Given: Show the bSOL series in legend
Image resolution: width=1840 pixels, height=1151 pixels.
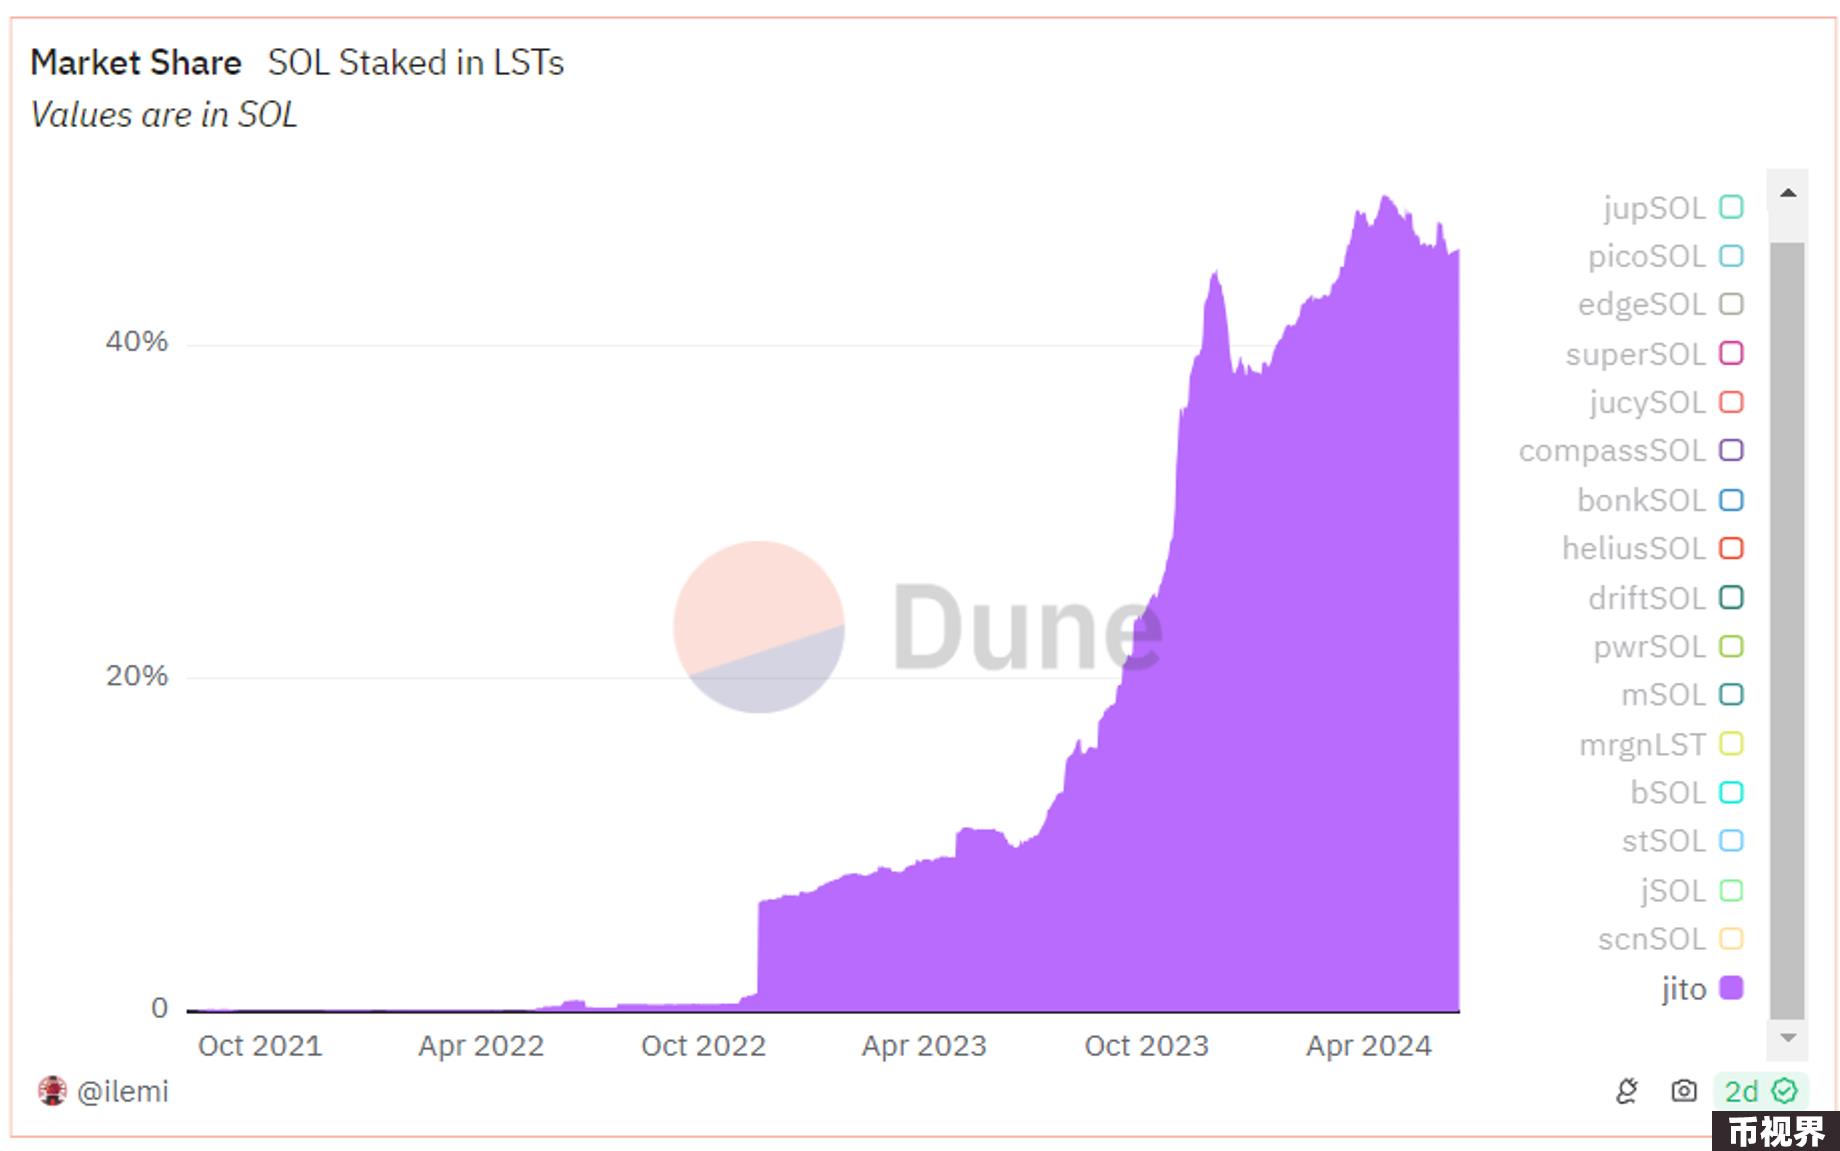Looking at the screenshot, I should click(x=1687, y=793).
